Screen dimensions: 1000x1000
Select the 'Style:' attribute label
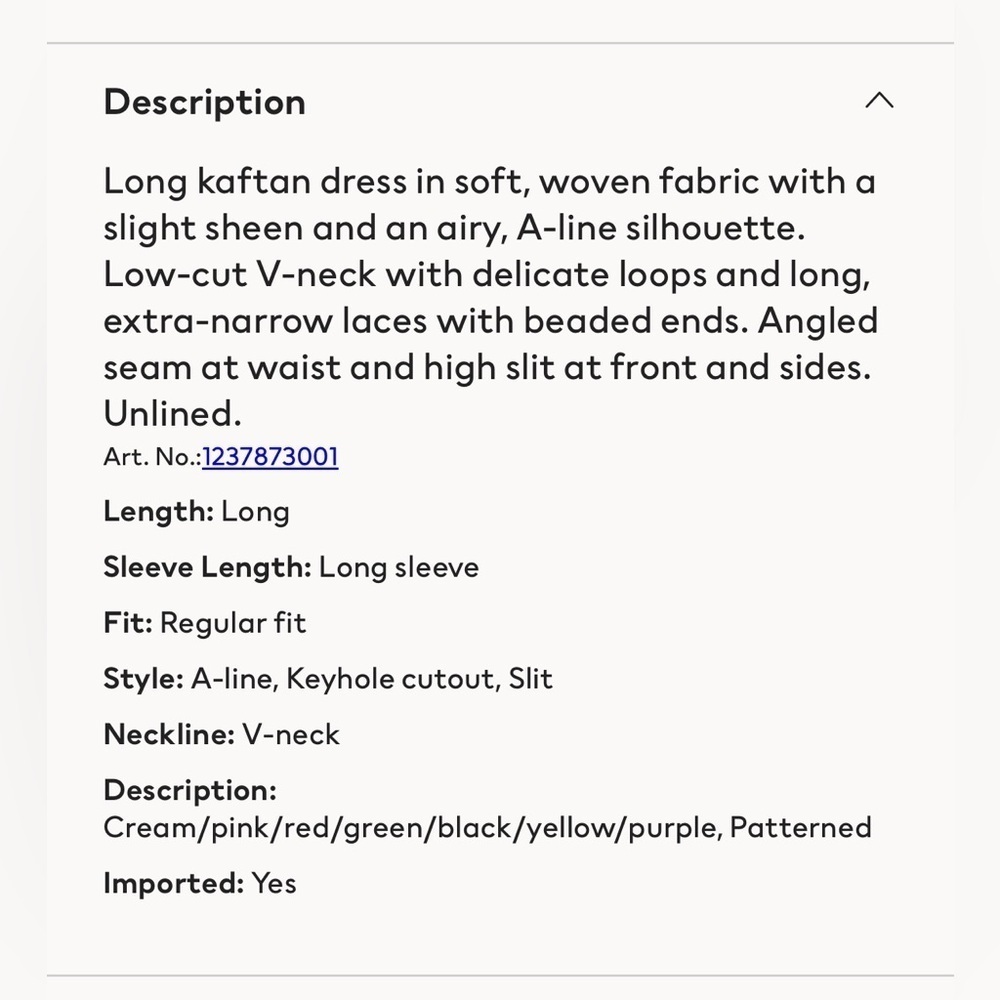[143, 679]
